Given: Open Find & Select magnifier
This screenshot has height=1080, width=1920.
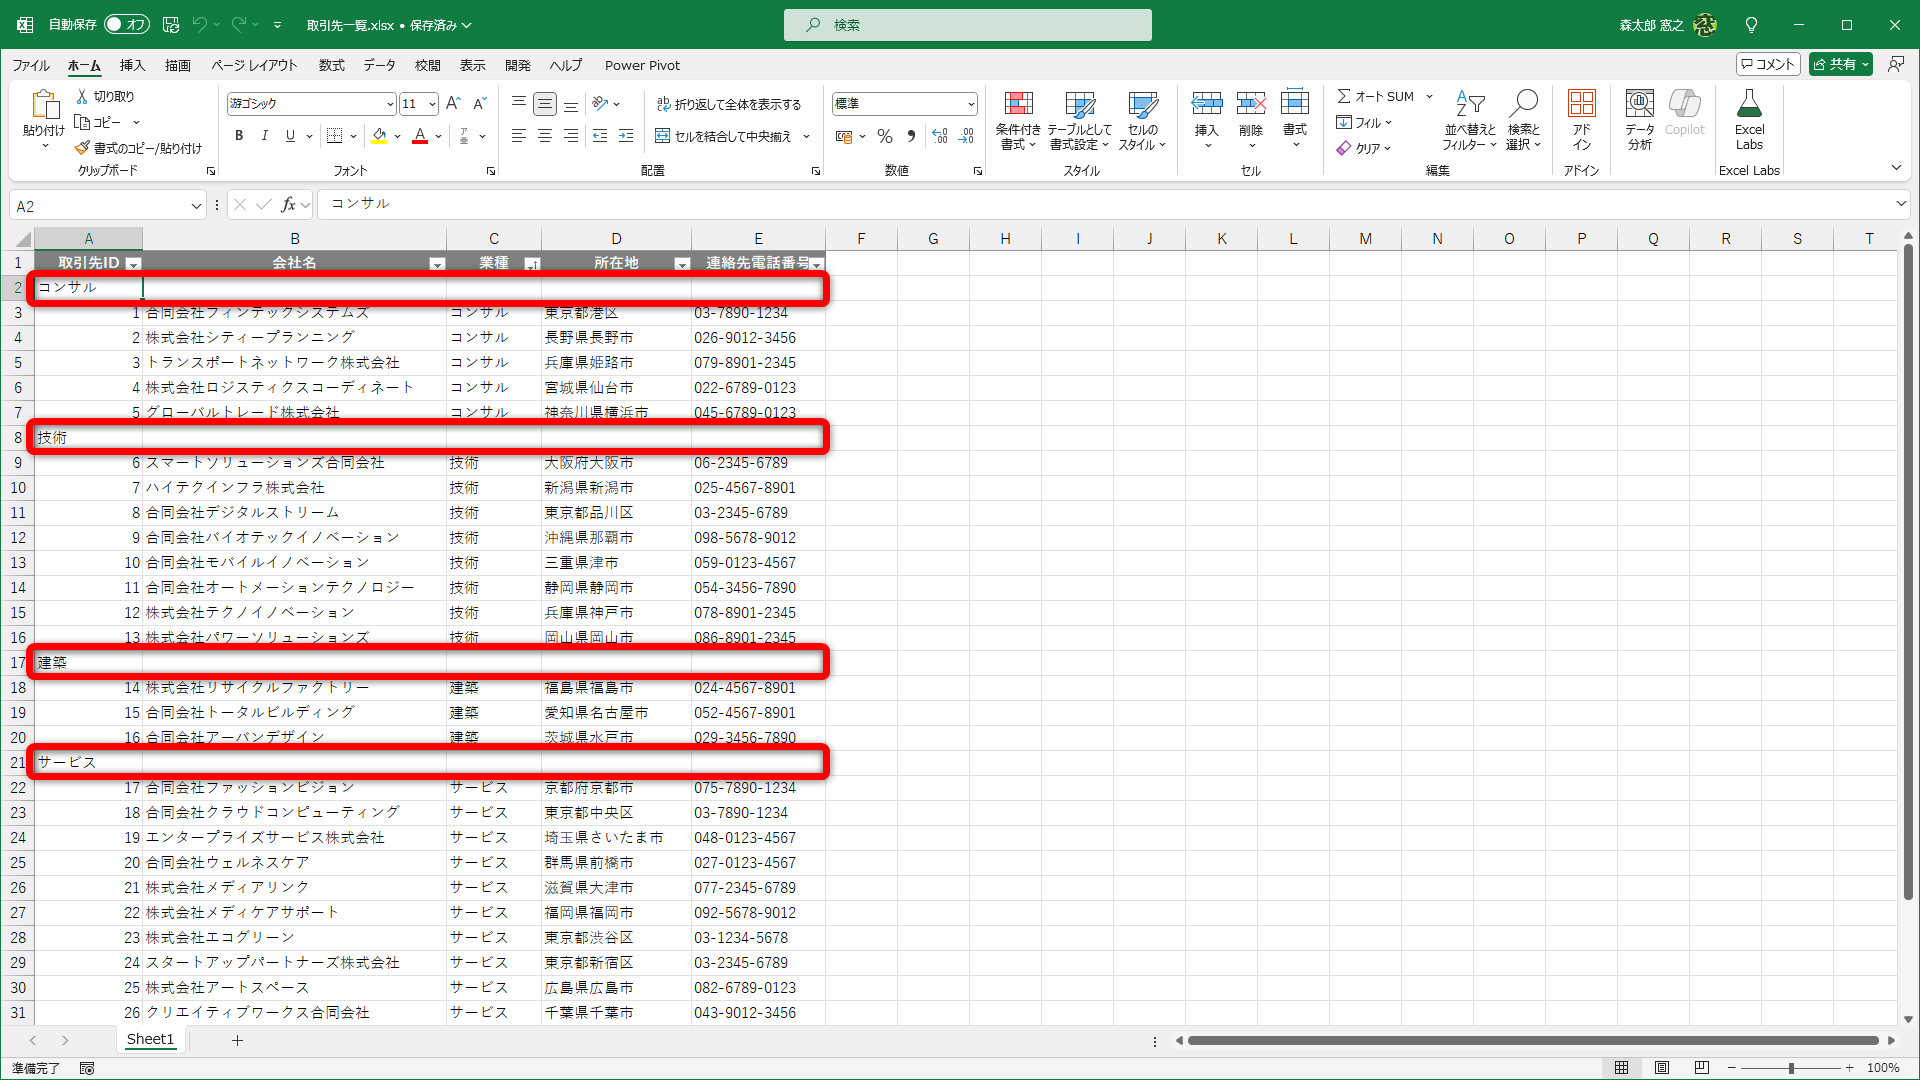Looking at the screenshot, I should (x=1523, y=105).
